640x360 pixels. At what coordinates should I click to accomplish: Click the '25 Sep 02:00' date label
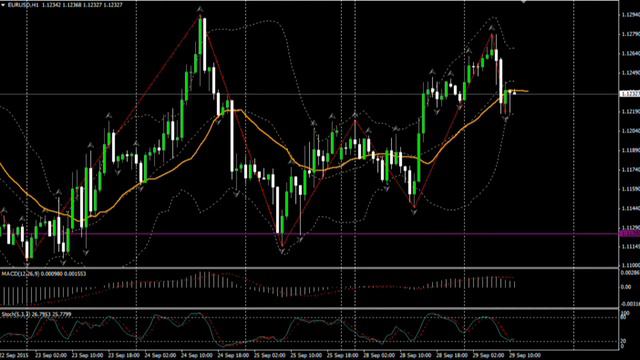click(x=270, y=356)
